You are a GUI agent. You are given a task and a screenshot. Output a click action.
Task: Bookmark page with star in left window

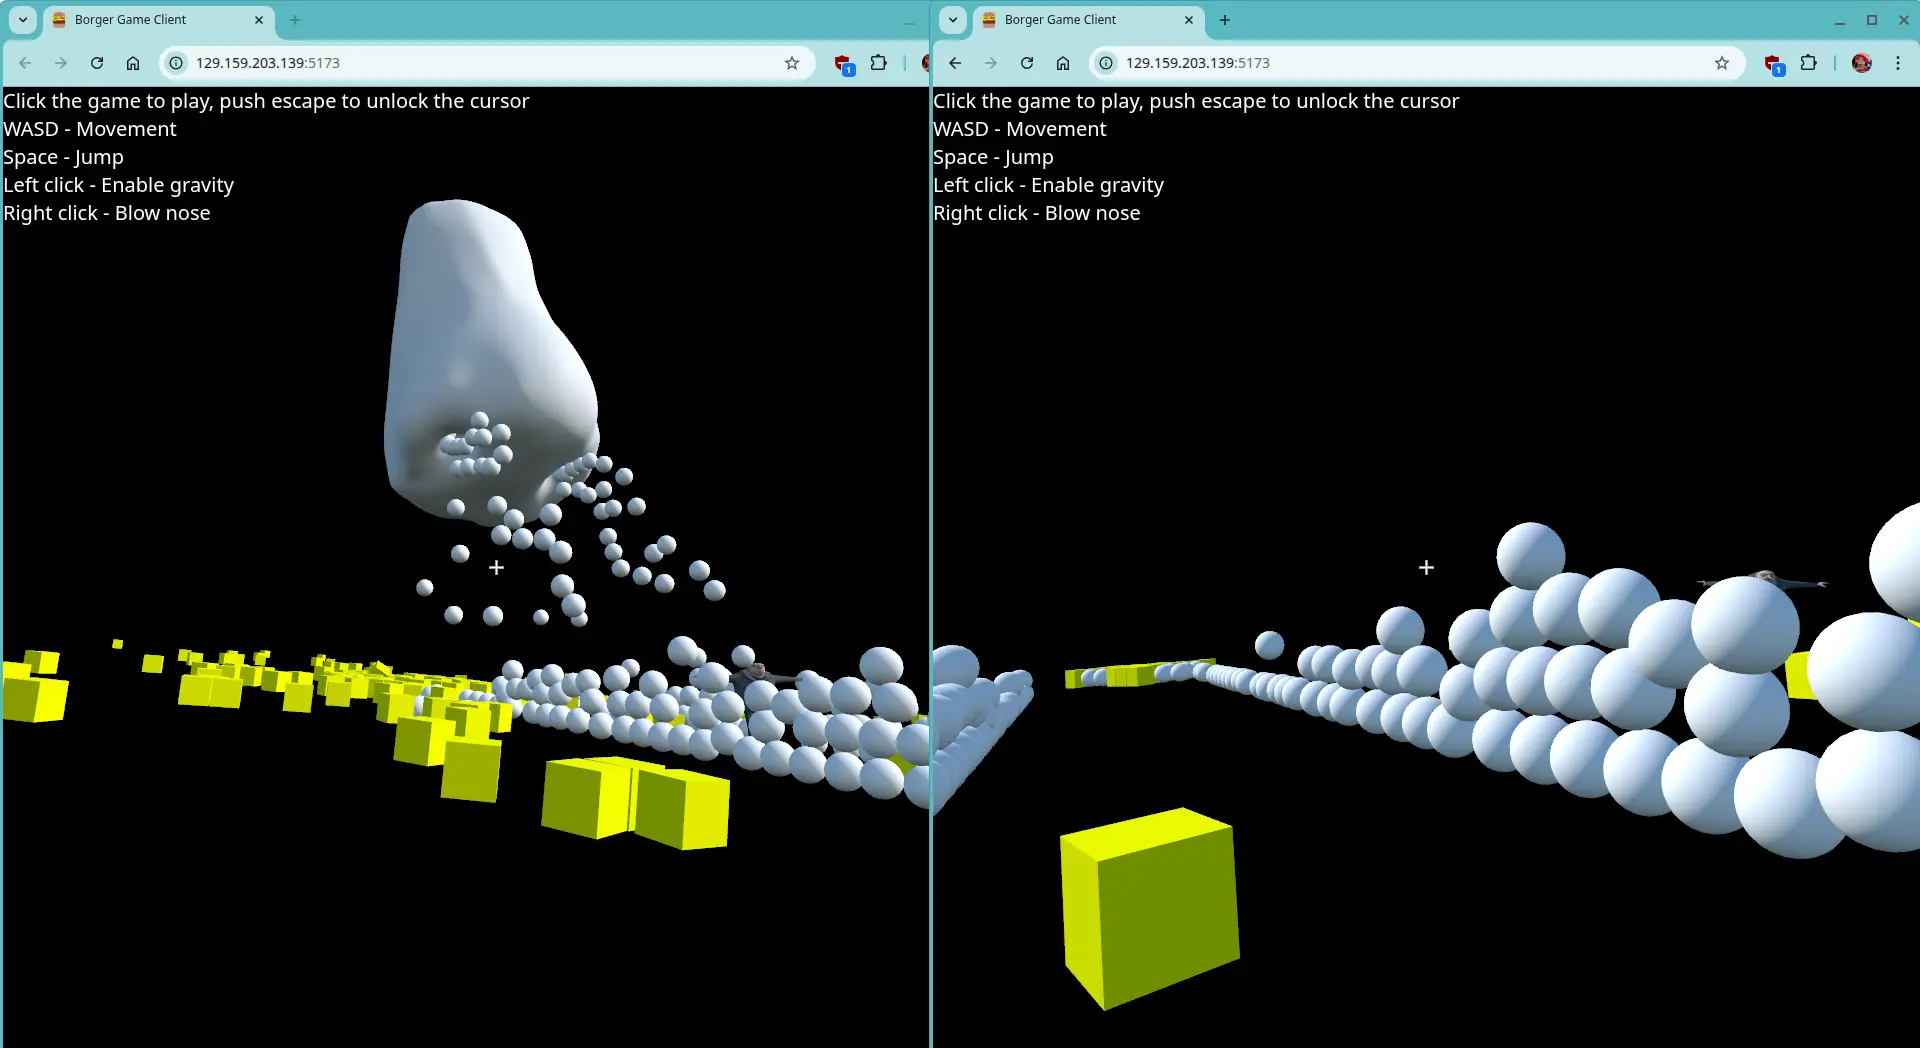click(792, 63)
